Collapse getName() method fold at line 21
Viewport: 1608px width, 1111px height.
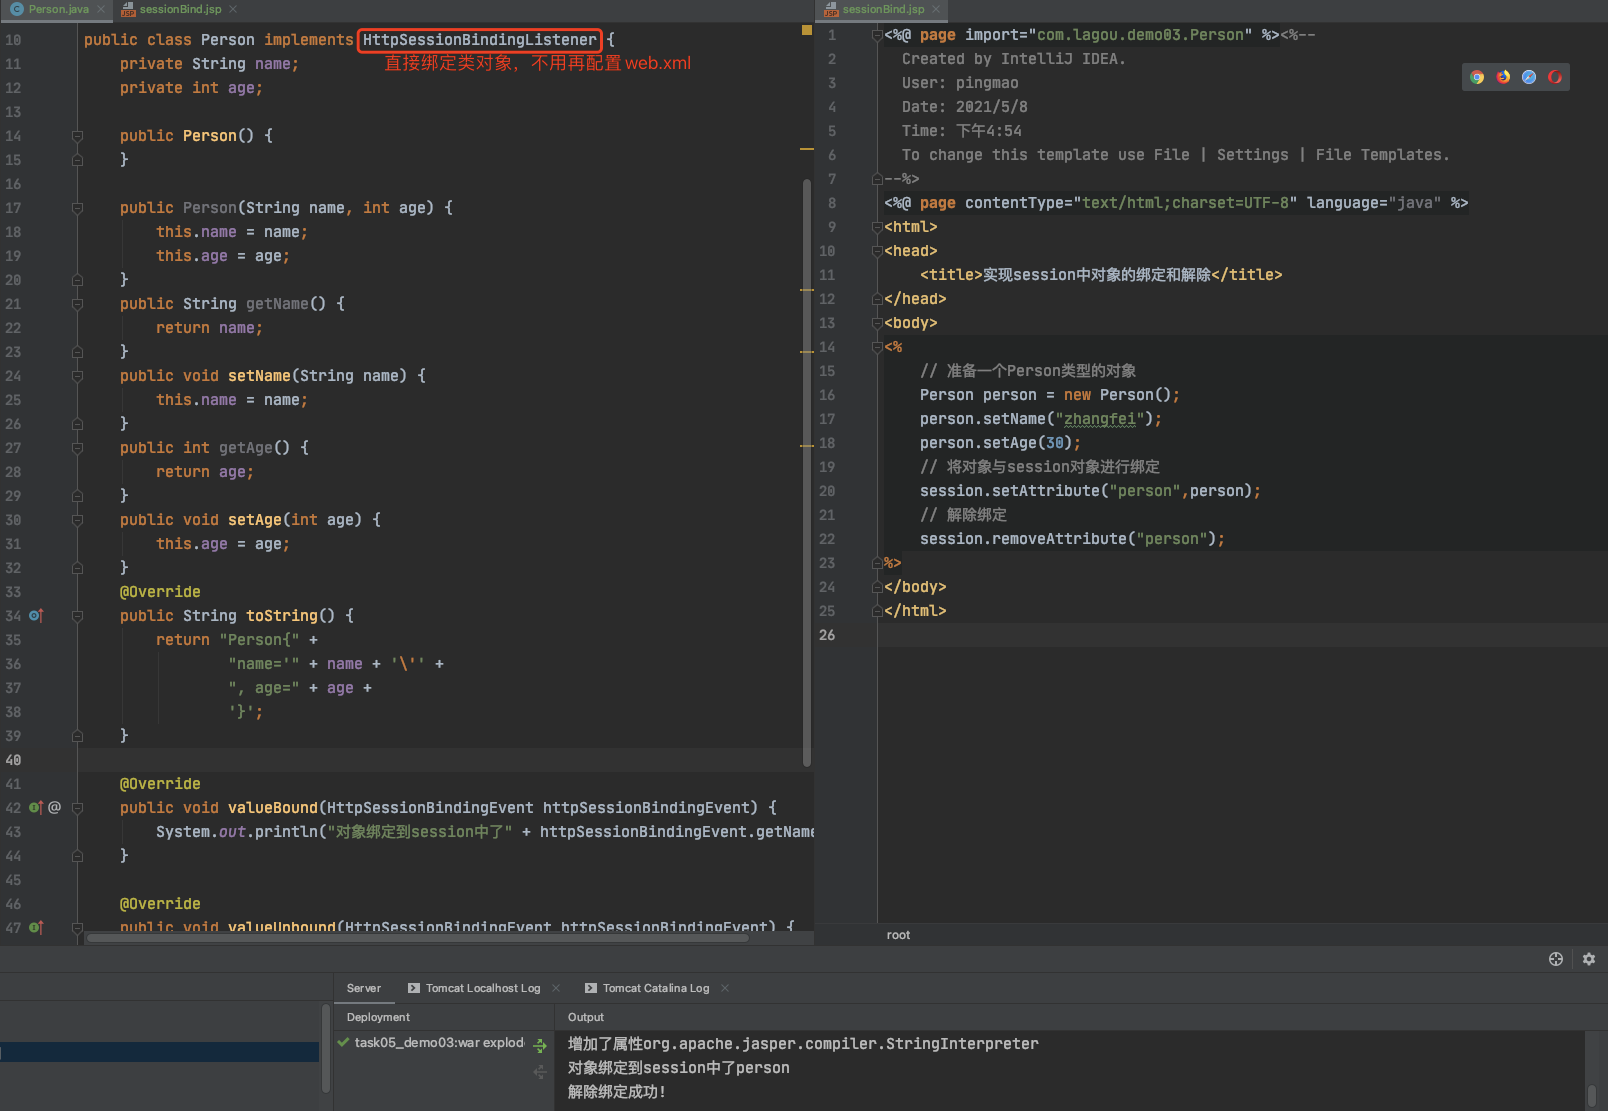(77, 304)
